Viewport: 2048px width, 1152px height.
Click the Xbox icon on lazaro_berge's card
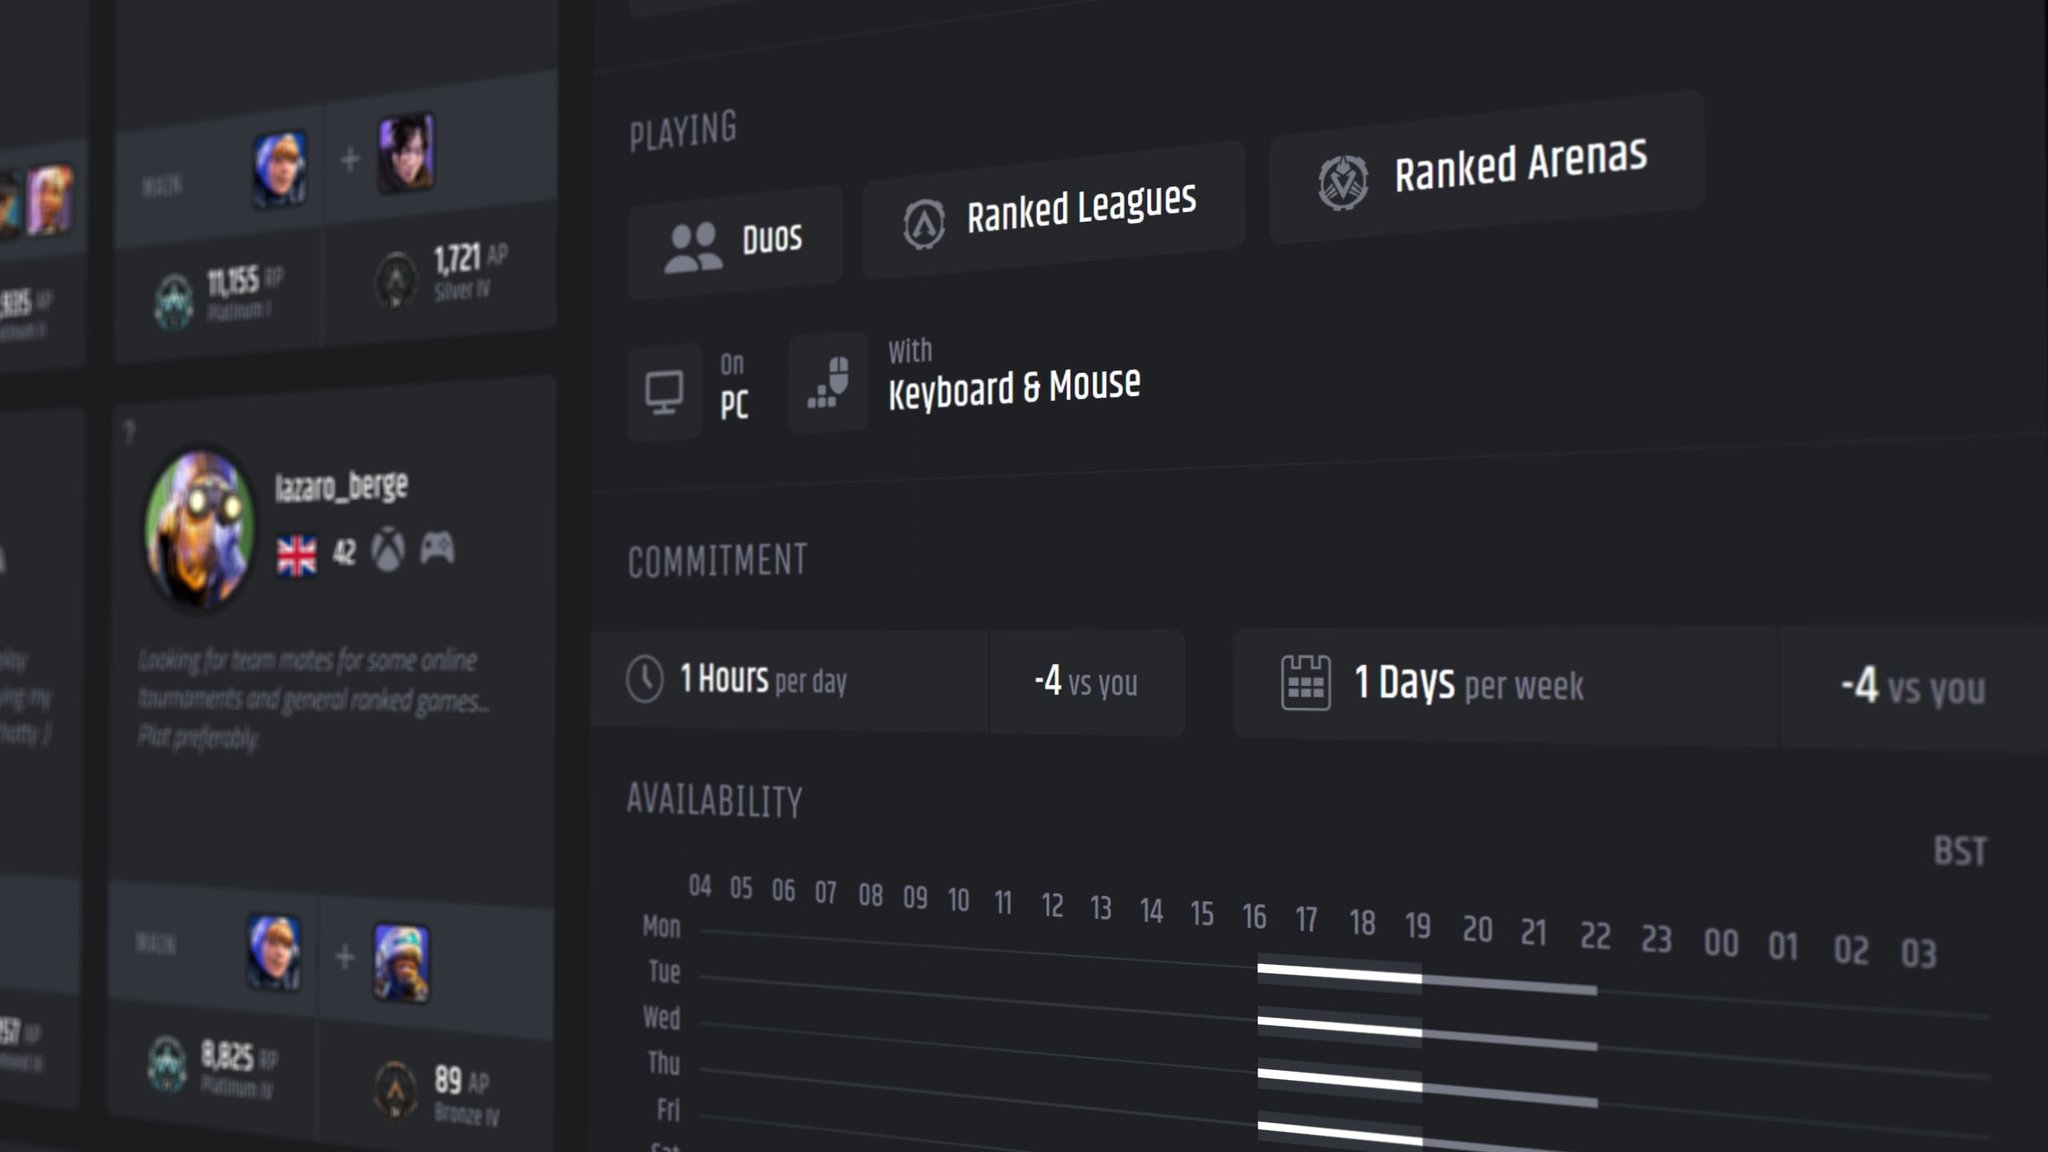[x=388, y=550]
